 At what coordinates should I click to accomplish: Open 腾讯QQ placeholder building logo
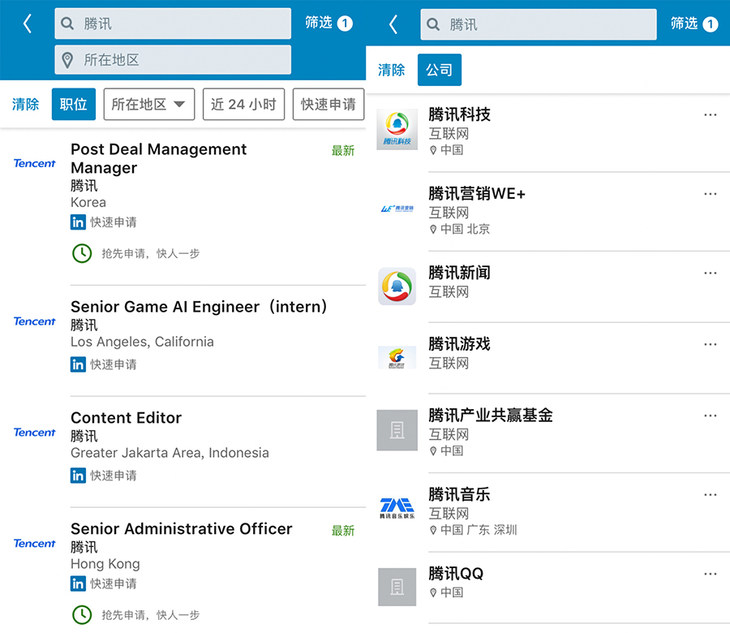click(397, 586)
